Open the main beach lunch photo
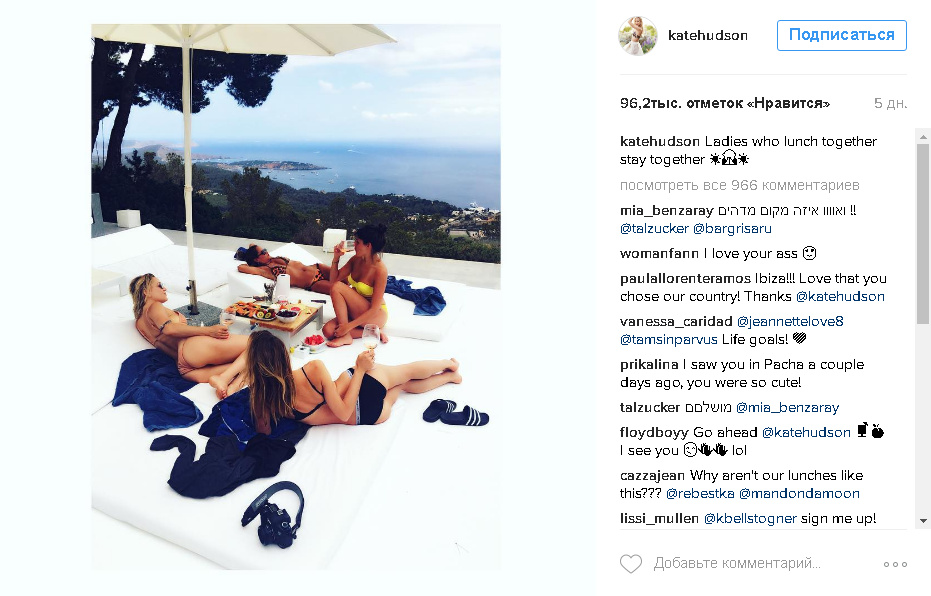 [296, 297]
